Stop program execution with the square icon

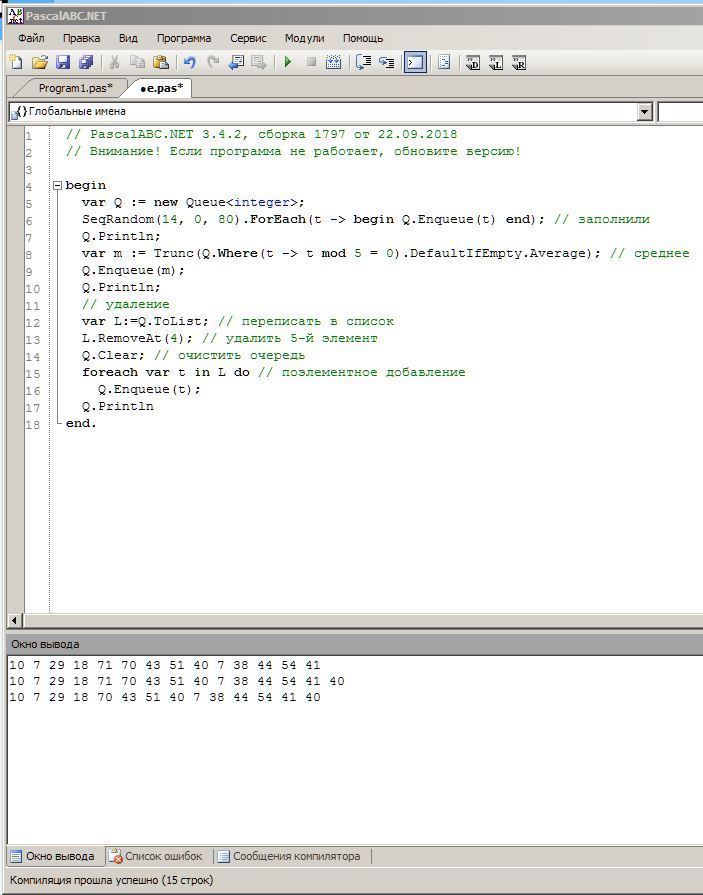pos(312,62)
